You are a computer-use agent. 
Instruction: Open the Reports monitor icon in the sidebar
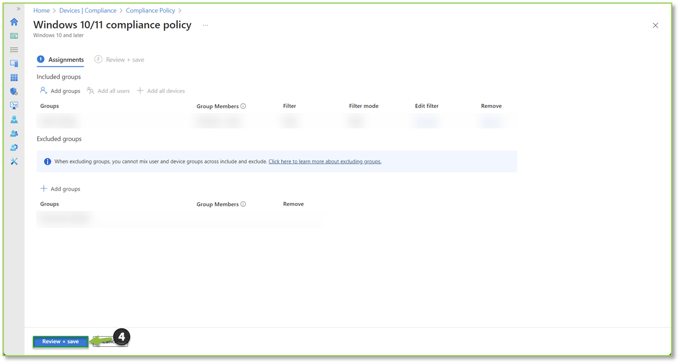(x=14, y=105)
